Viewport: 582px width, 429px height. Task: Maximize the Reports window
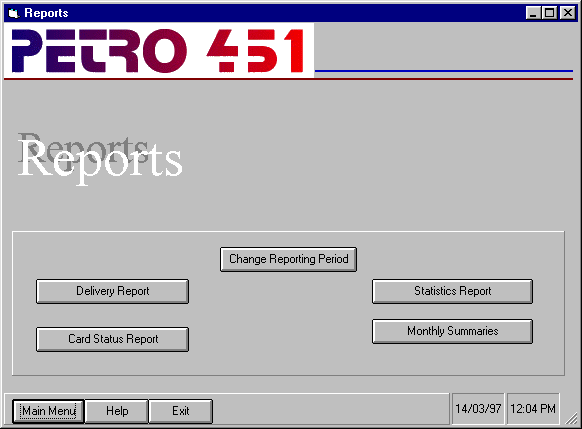(549, 13)
